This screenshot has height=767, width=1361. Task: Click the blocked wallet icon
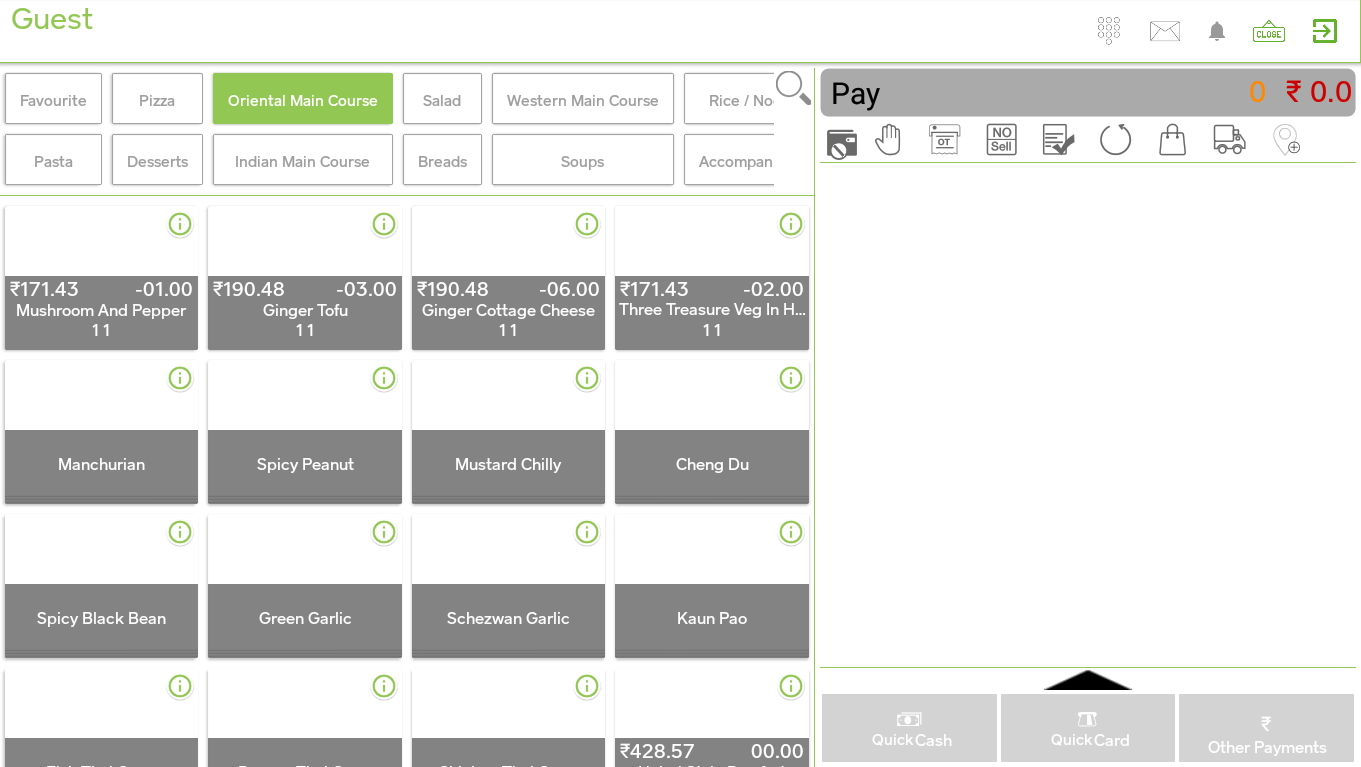tap(842, 142)
